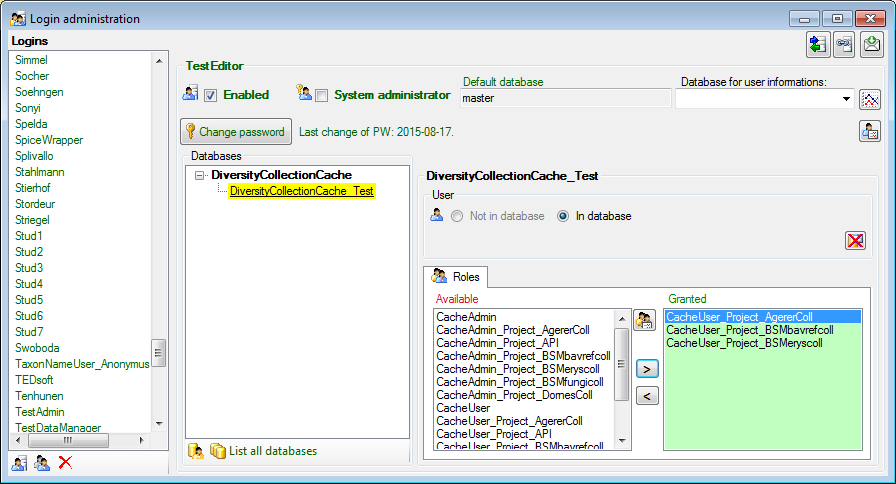Screen dimensions: 896x484
Task: Check the System administrator checkbox
Action: (x=322, y=95)
